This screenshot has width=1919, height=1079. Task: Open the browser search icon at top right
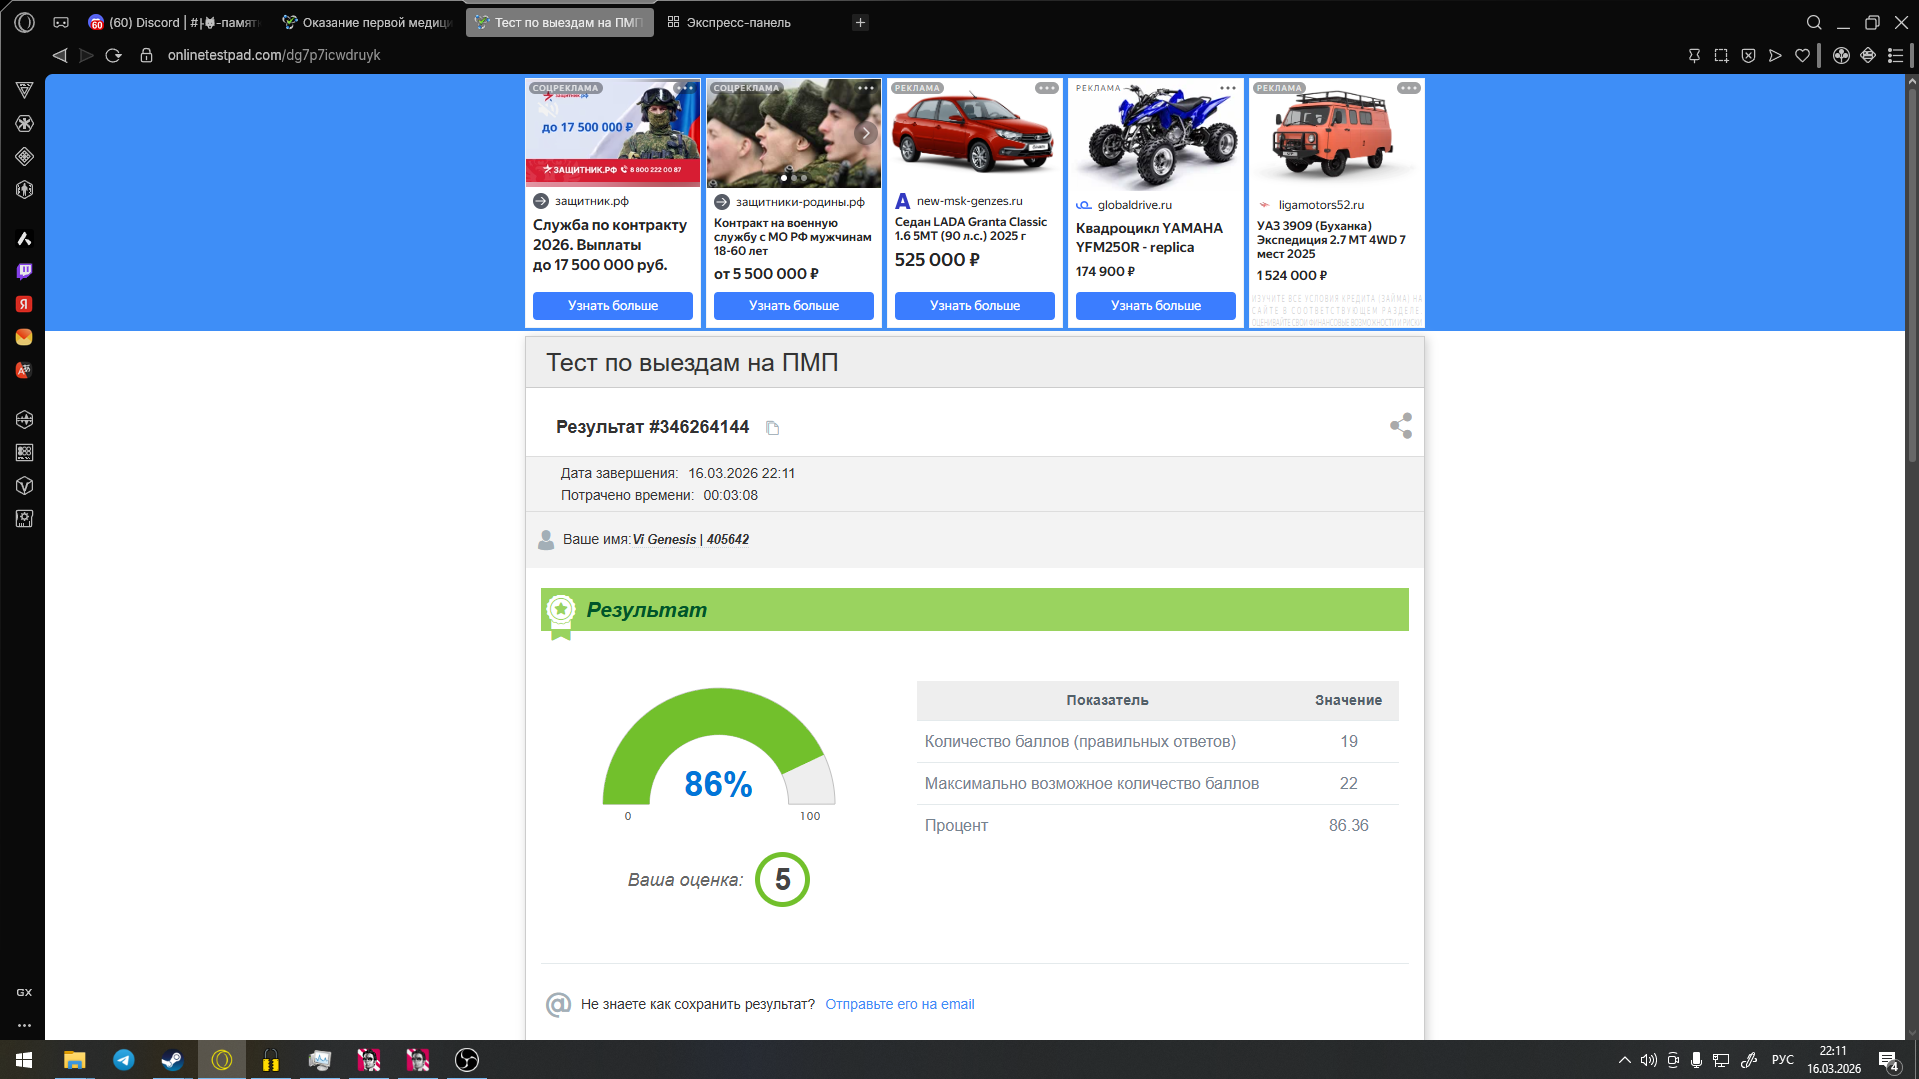point(1814,22)
